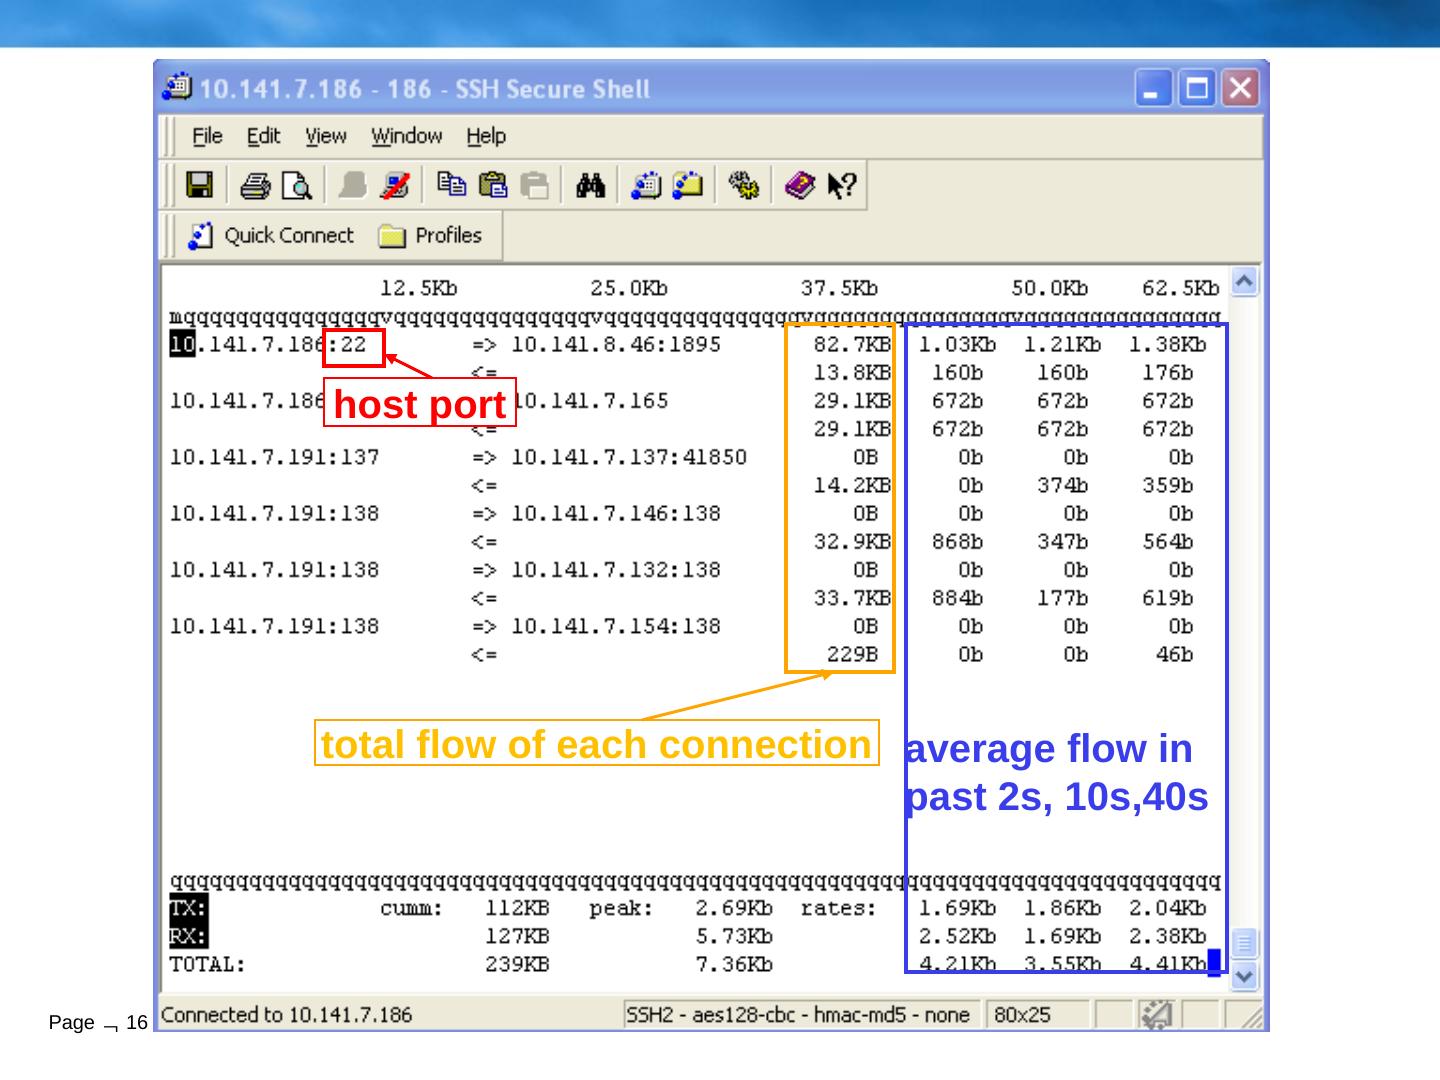Image resolution: width=1440 pixels, height=1080 pixels.
Task: Open a New Terminal Window via toolbar icon
Action: pyautogui.click(x=646, y=186)
